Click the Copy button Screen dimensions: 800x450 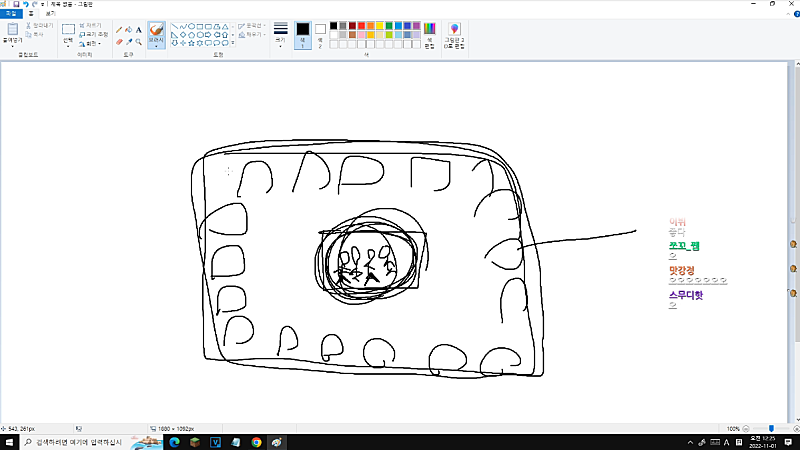(35, 35)
